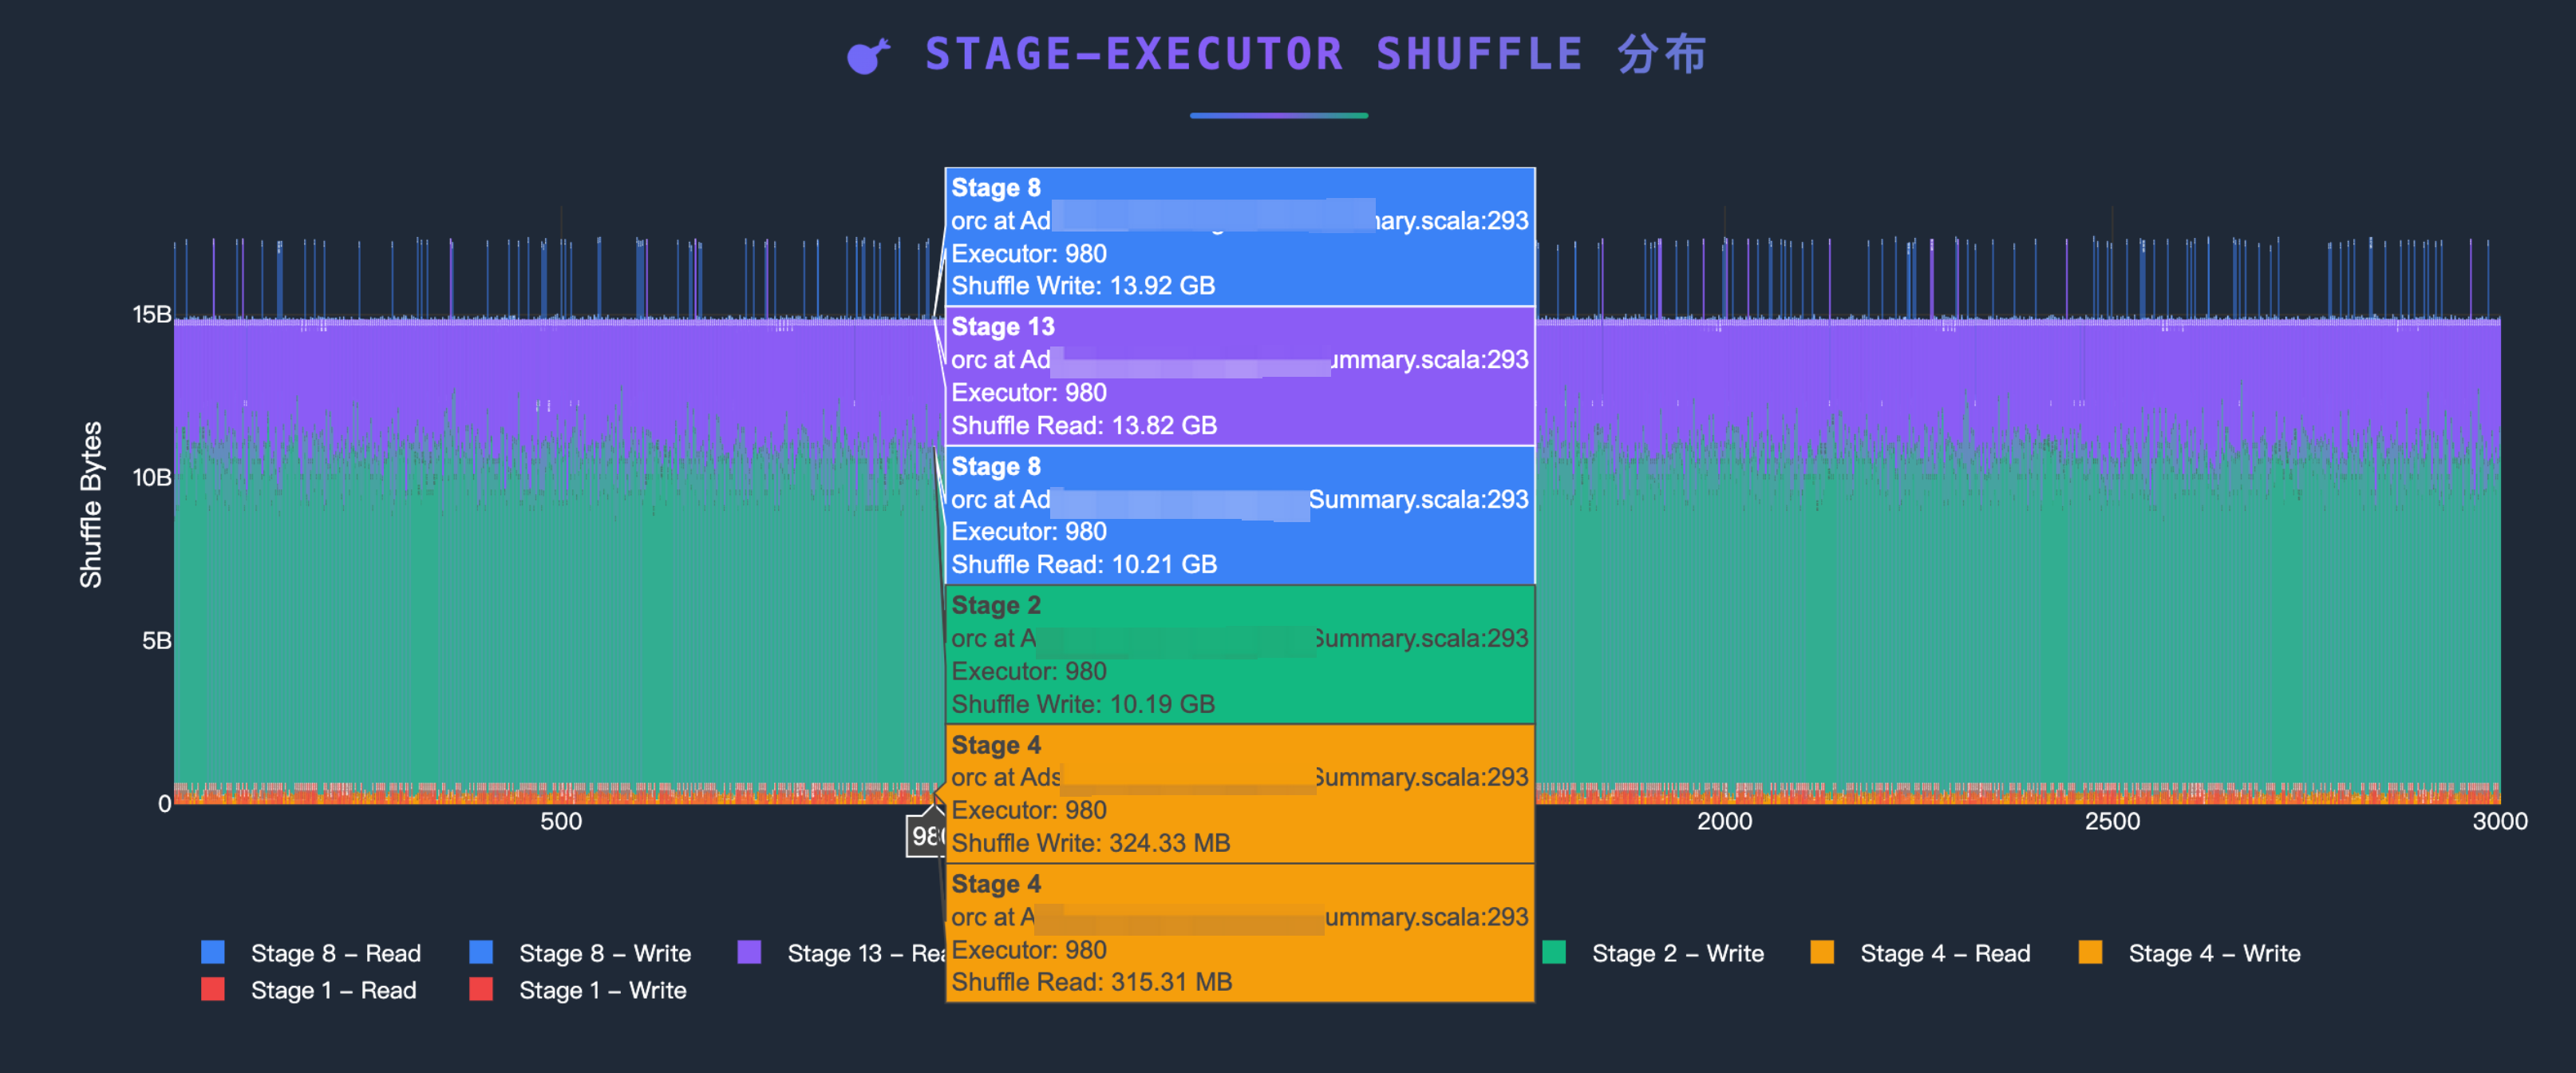2576x1073 pixels.
Task: Click the Shuffle Bytes axis title
Action: [x=91, y=504]
